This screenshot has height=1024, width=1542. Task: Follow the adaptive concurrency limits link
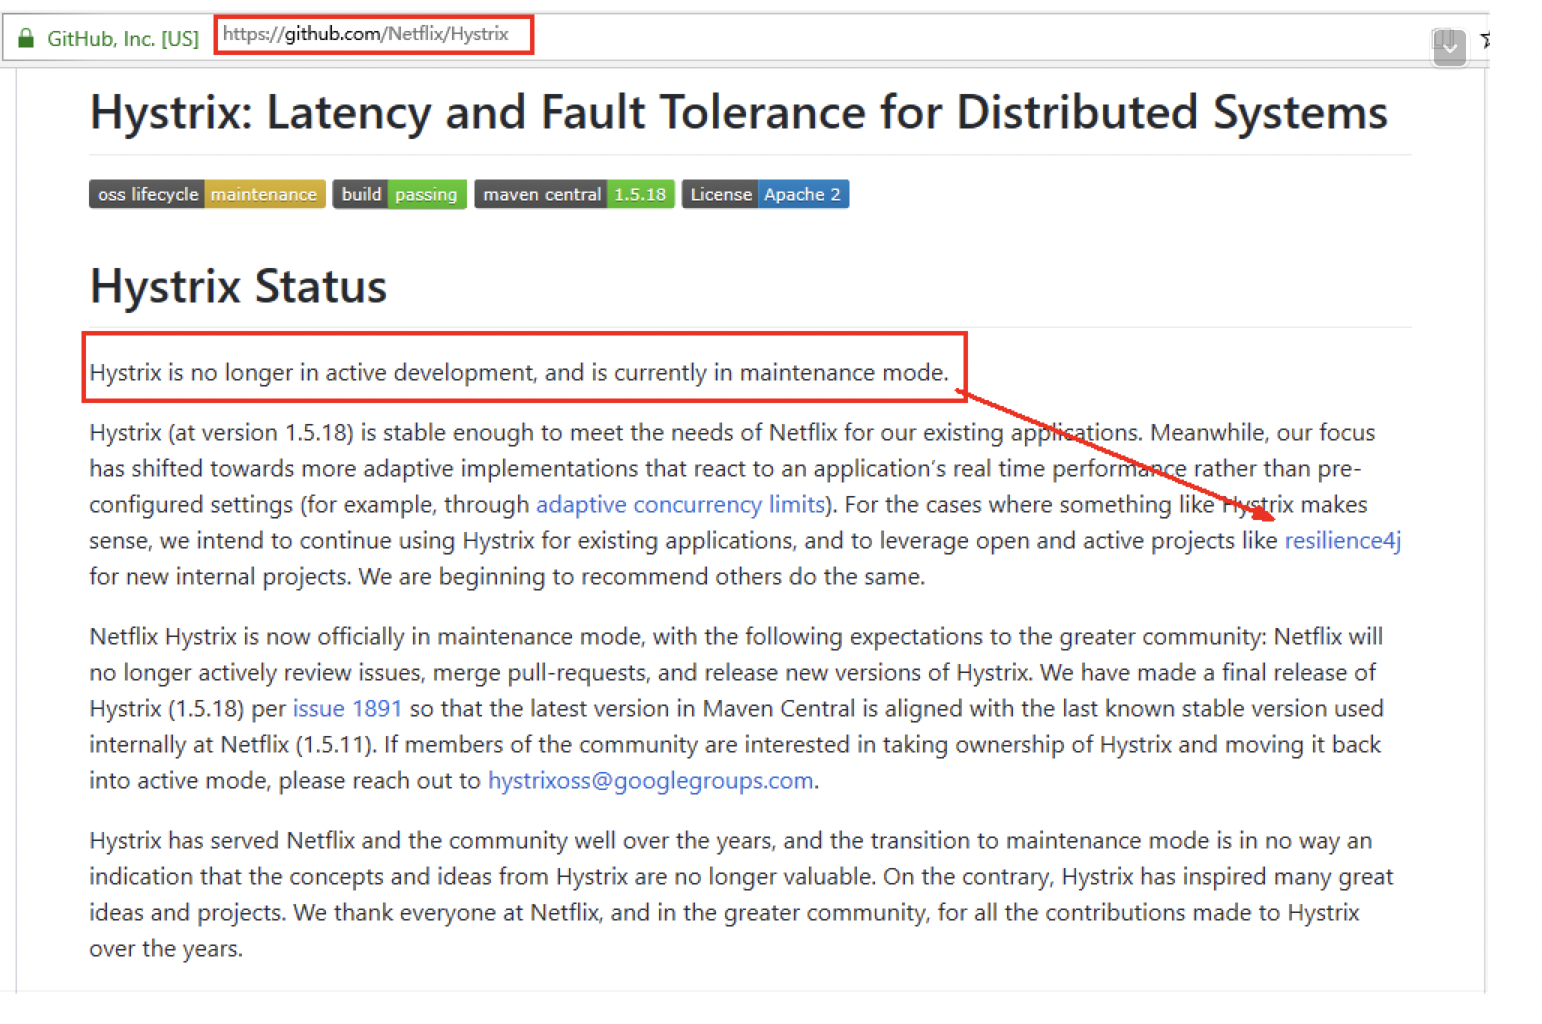click(x=680, y=505)
